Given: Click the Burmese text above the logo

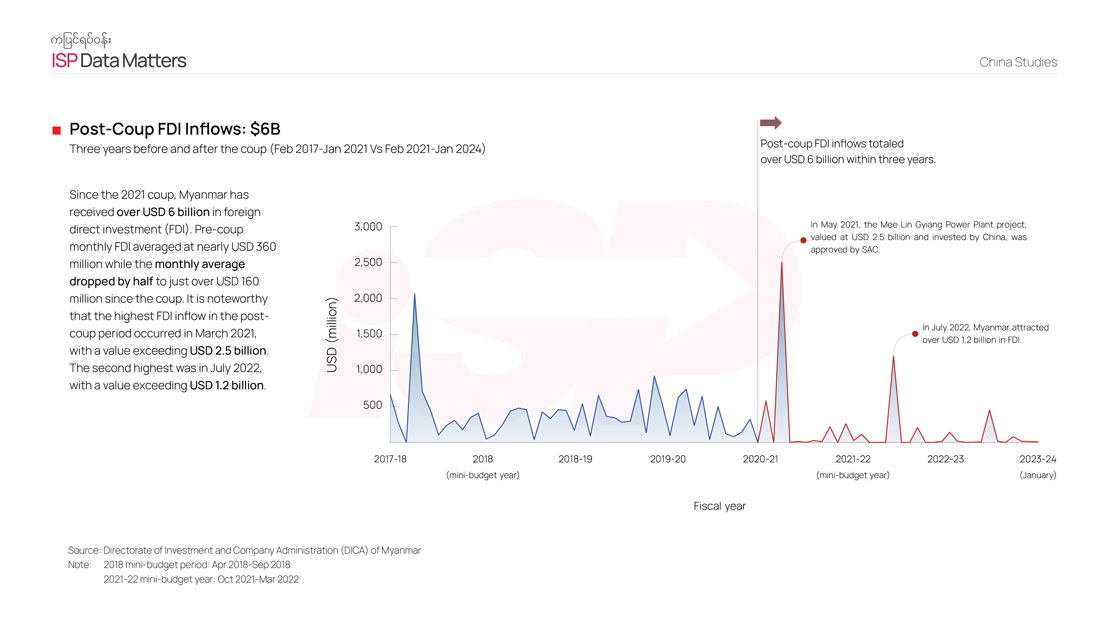Looking at the screenshot, I should tap(80, 39).
